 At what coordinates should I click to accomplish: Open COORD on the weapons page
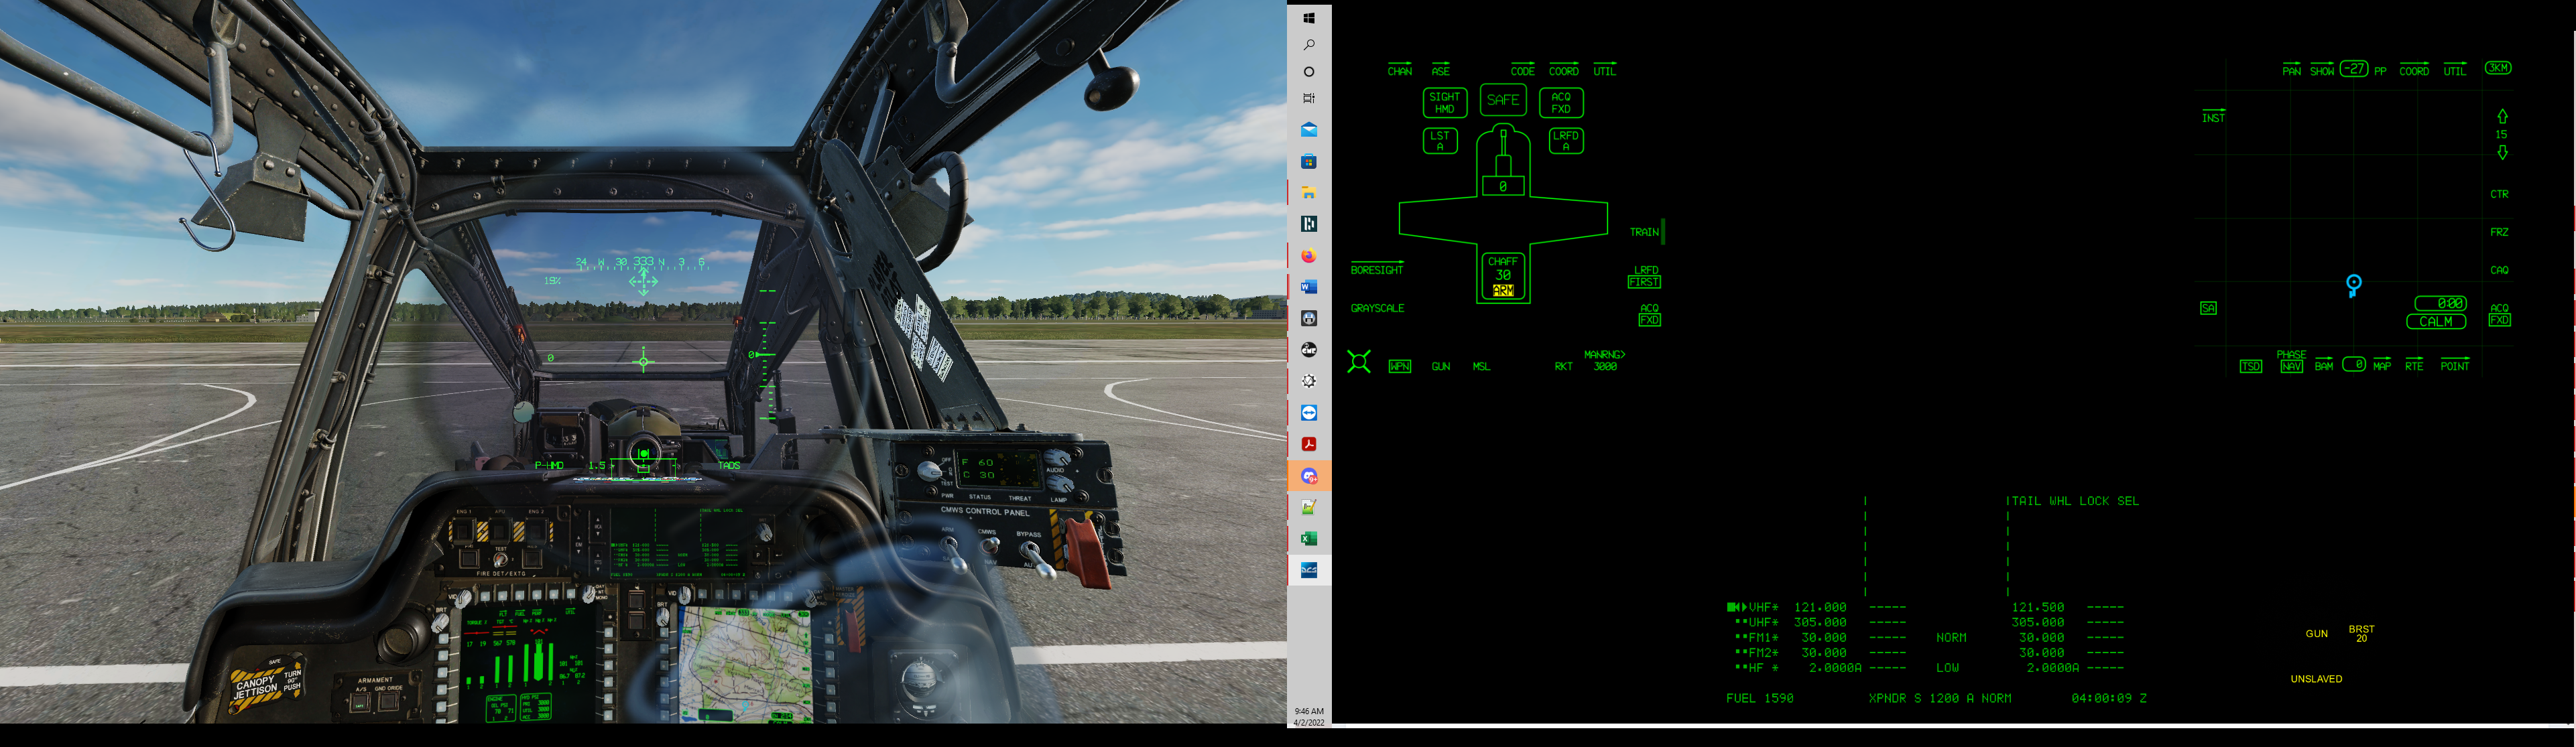[1563, 71]
